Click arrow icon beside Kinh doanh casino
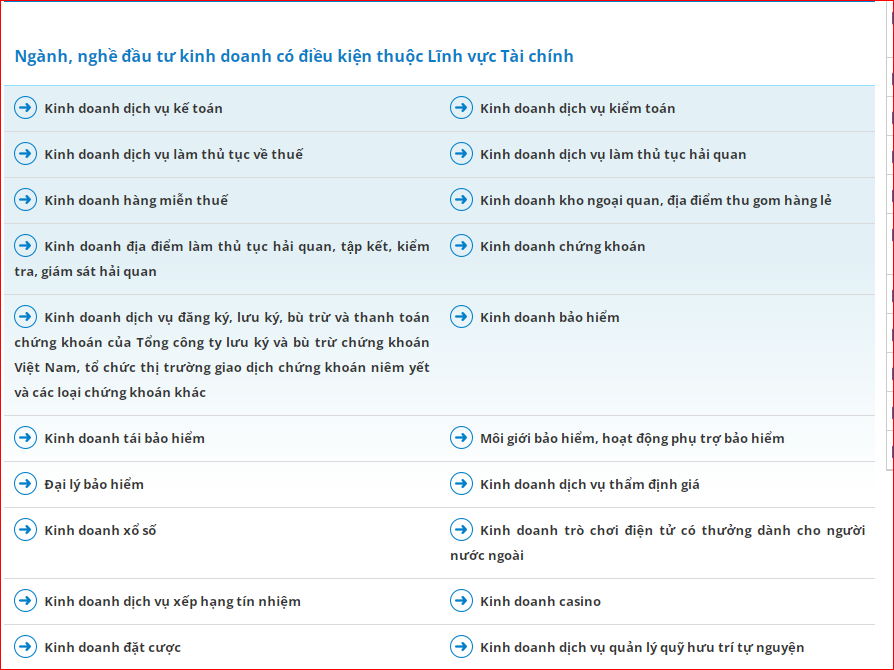Image resolution: width=894 pixels, height=670 pixels. coord(461,601)
